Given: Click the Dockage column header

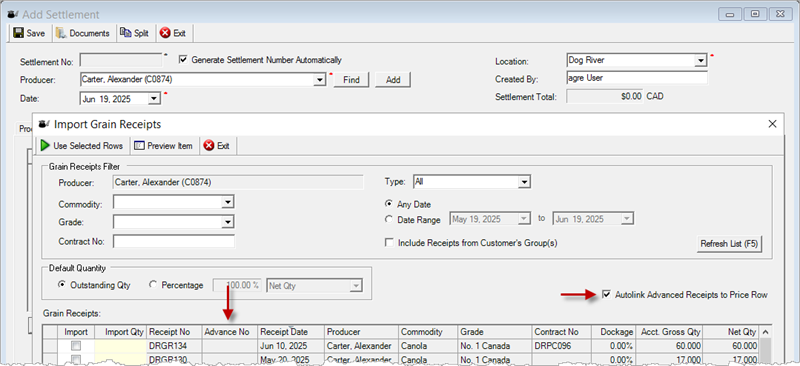Looking at the screenshot, I should (x=614, y=332).
